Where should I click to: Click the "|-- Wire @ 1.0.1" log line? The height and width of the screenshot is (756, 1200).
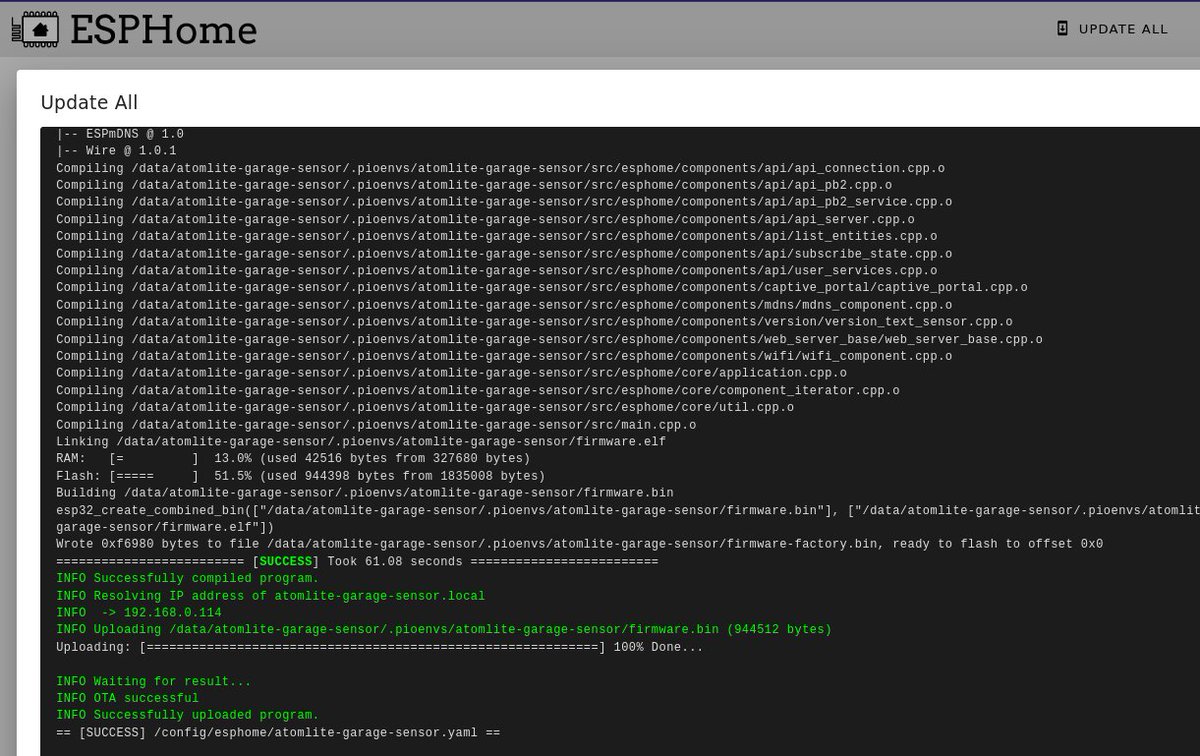click(x=116, y=151)
